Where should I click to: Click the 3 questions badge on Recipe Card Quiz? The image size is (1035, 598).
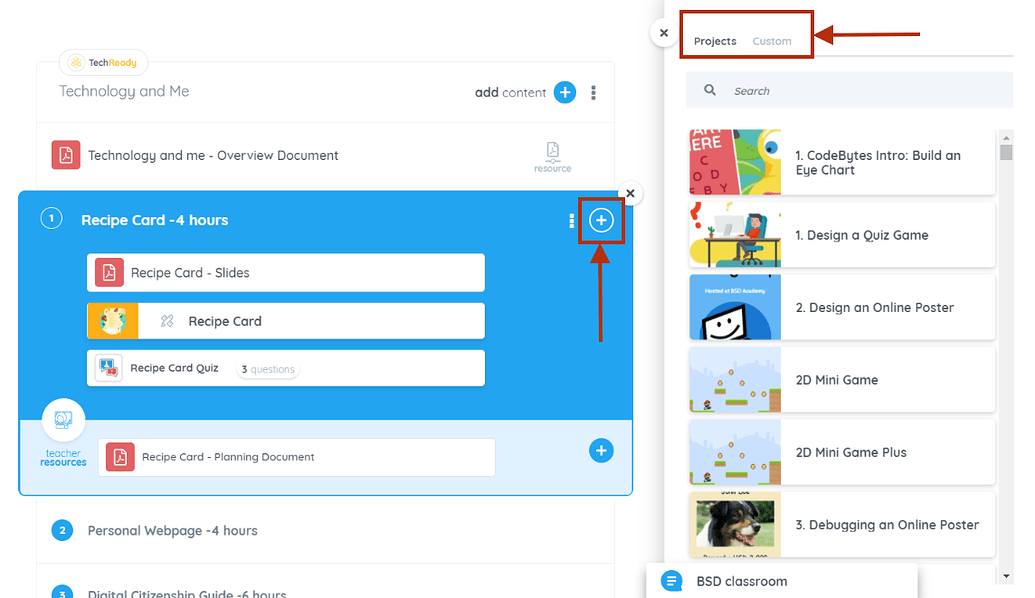pyautogui.click(x=268, y=369)
